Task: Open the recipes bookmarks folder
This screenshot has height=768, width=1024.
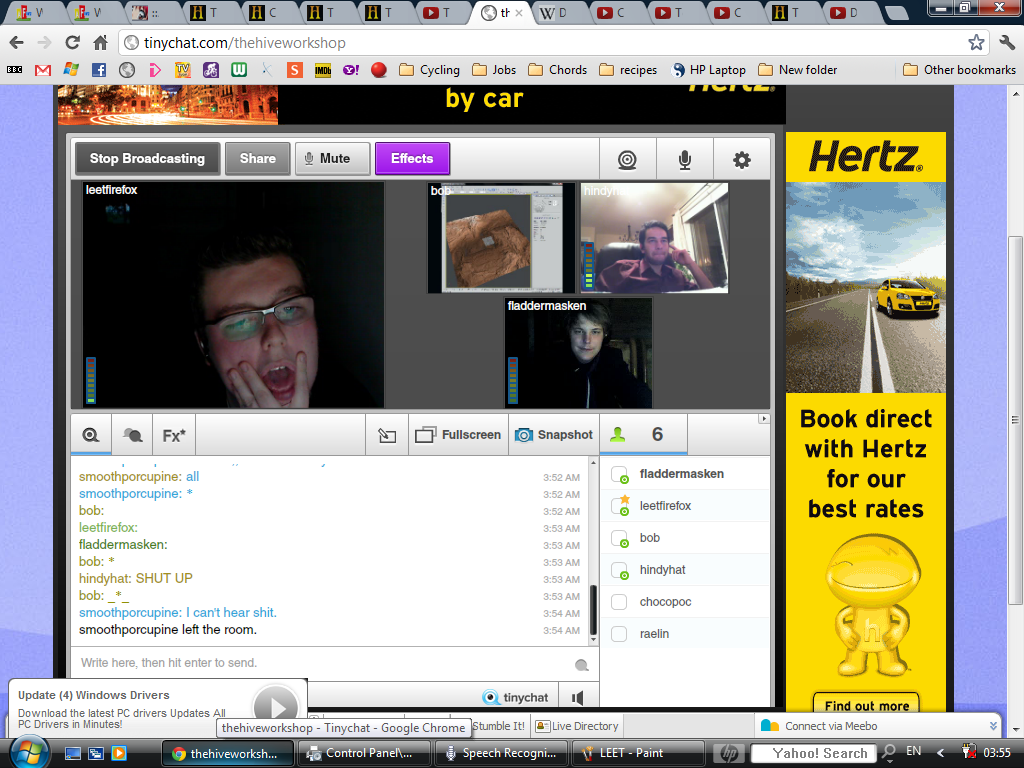Action: coord(628,70)
